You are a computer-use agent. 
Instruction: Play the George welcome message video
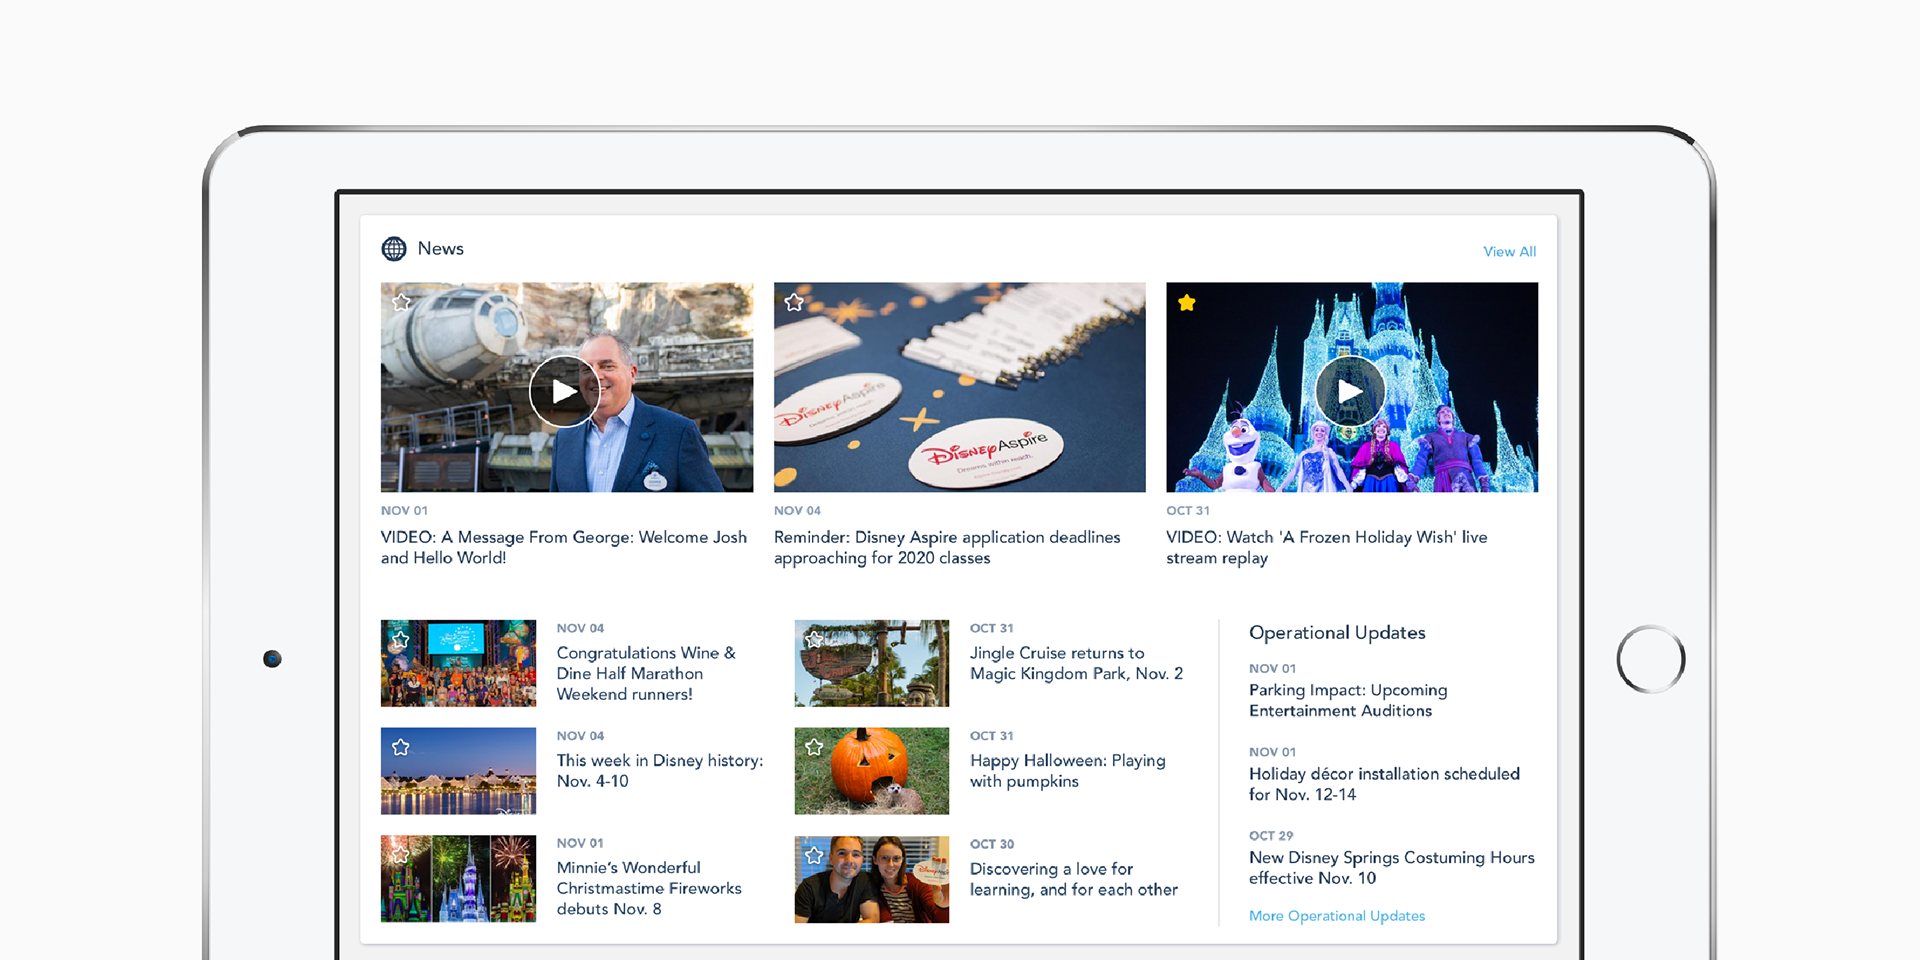pos(565,391)
